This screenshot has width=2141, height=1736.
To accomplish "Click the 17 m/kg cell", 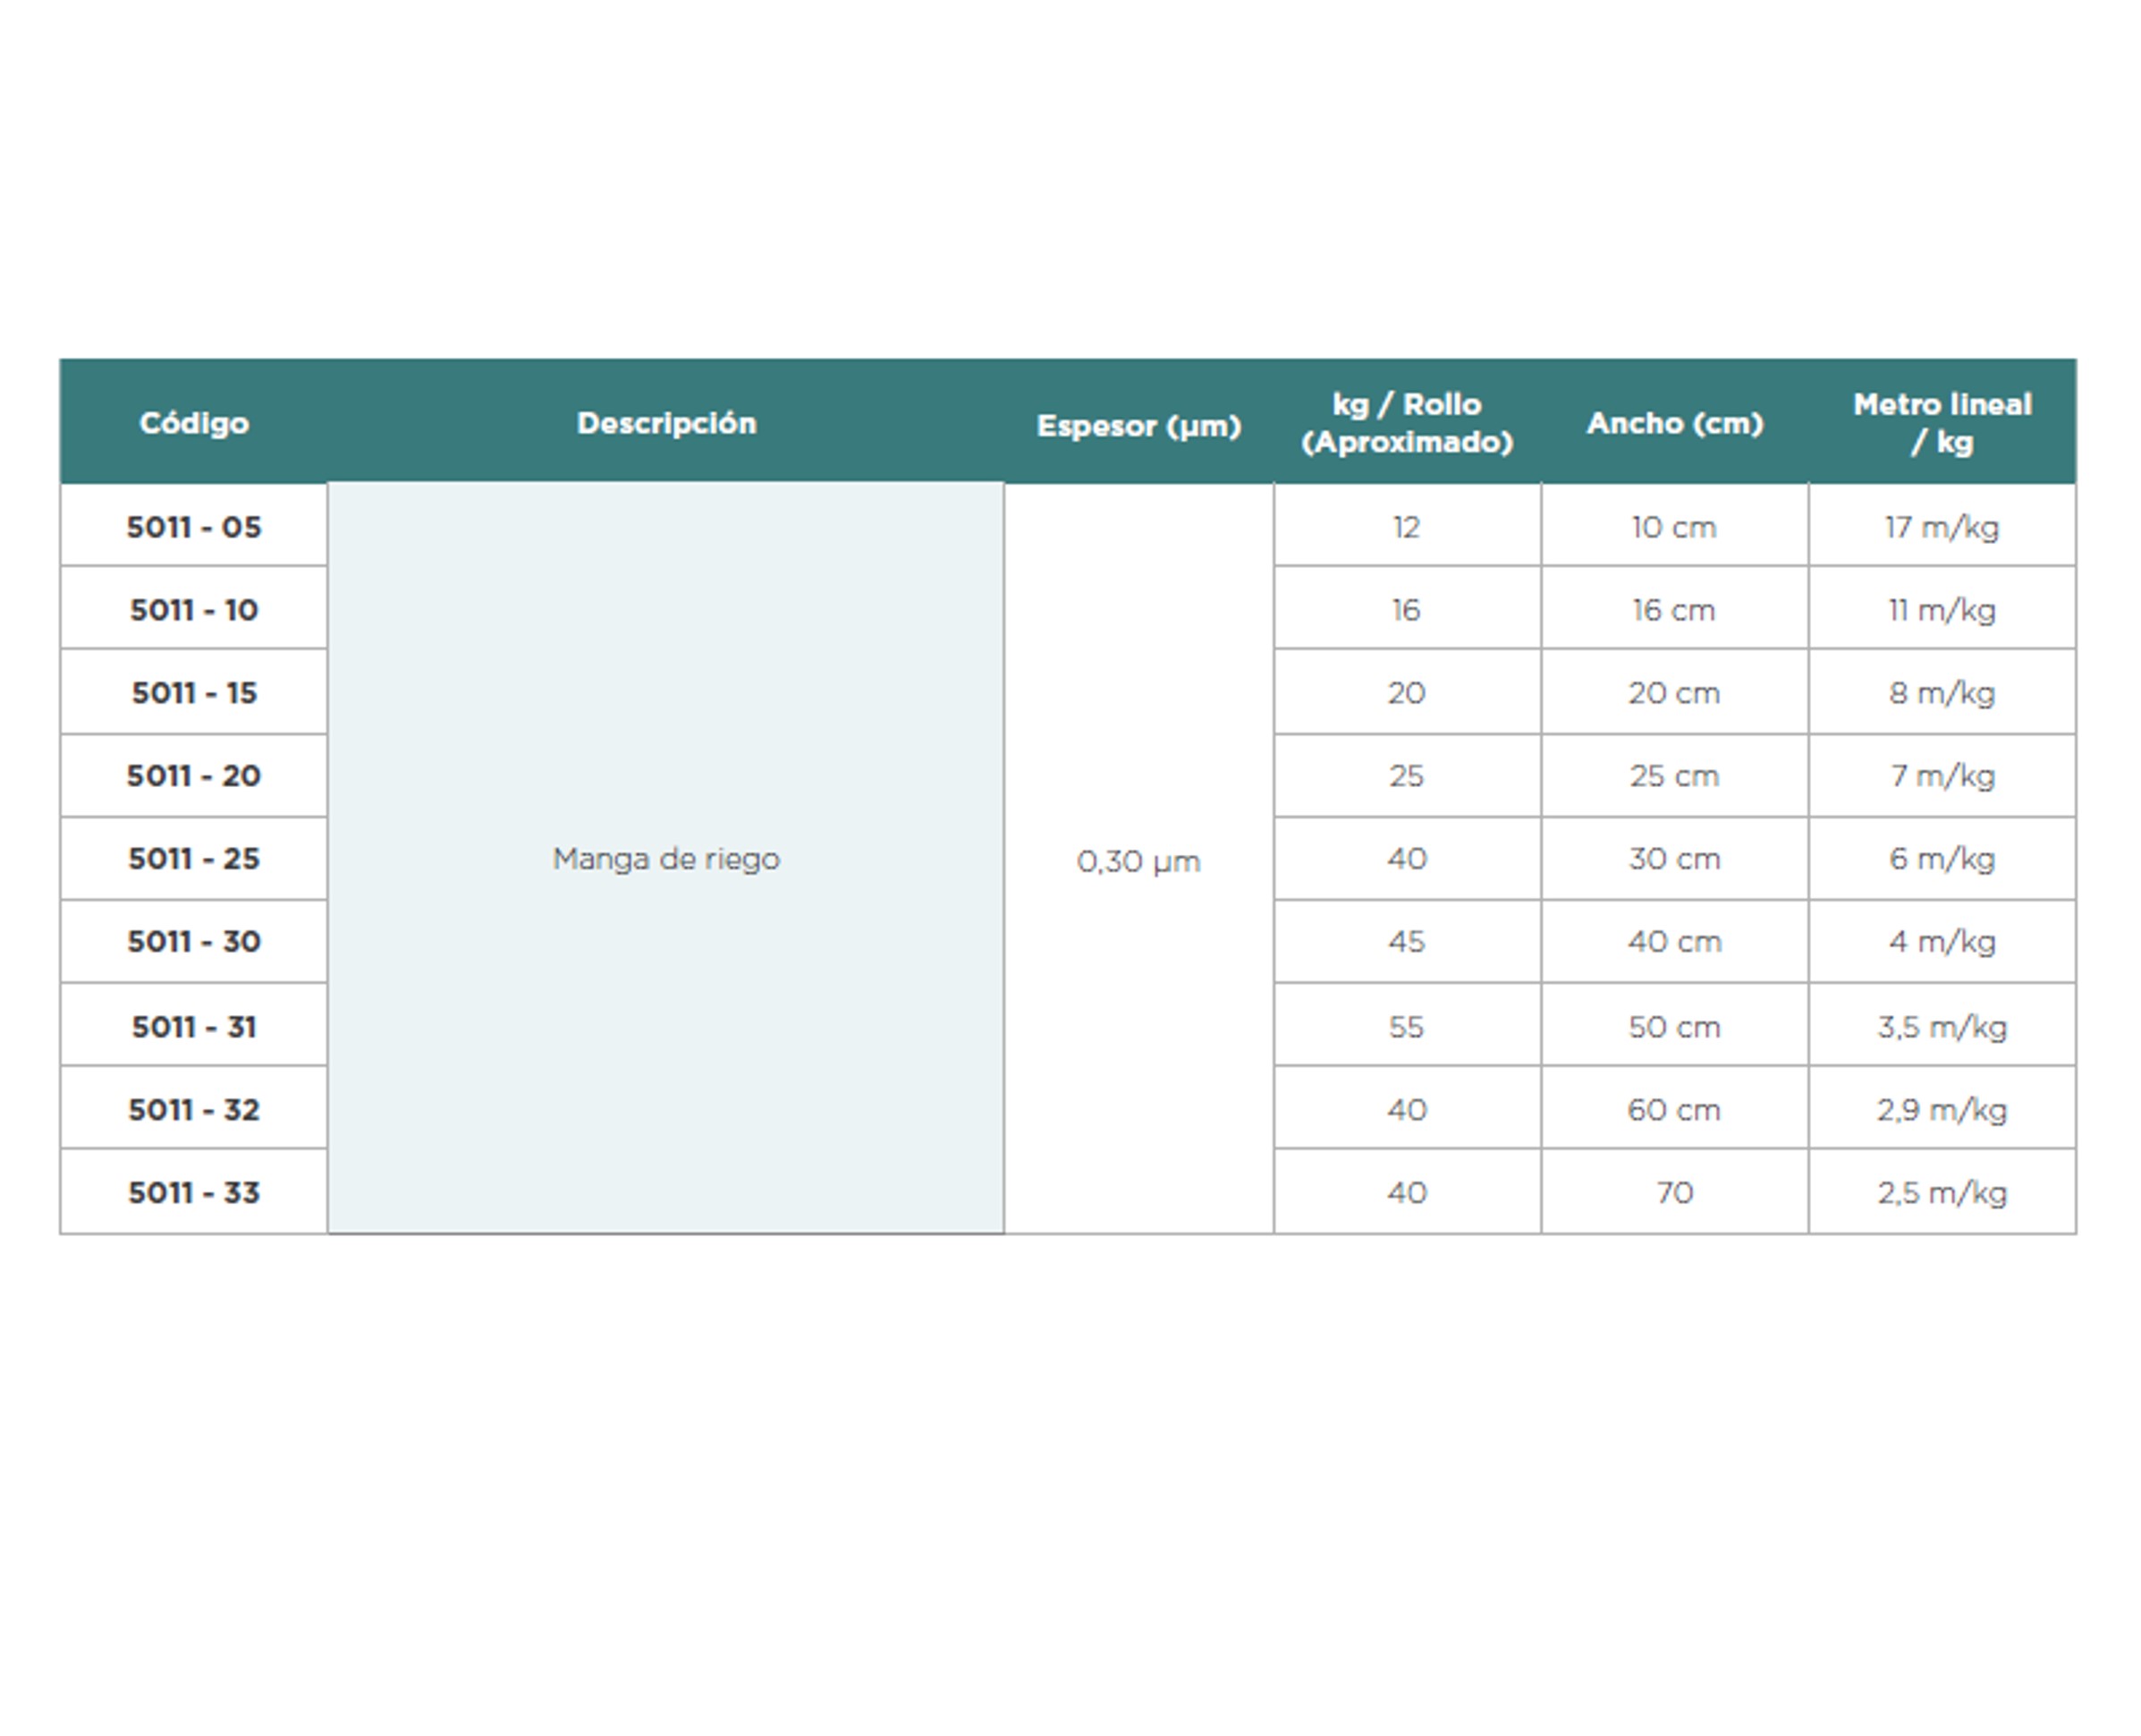I will click(x=1942, y=526).
